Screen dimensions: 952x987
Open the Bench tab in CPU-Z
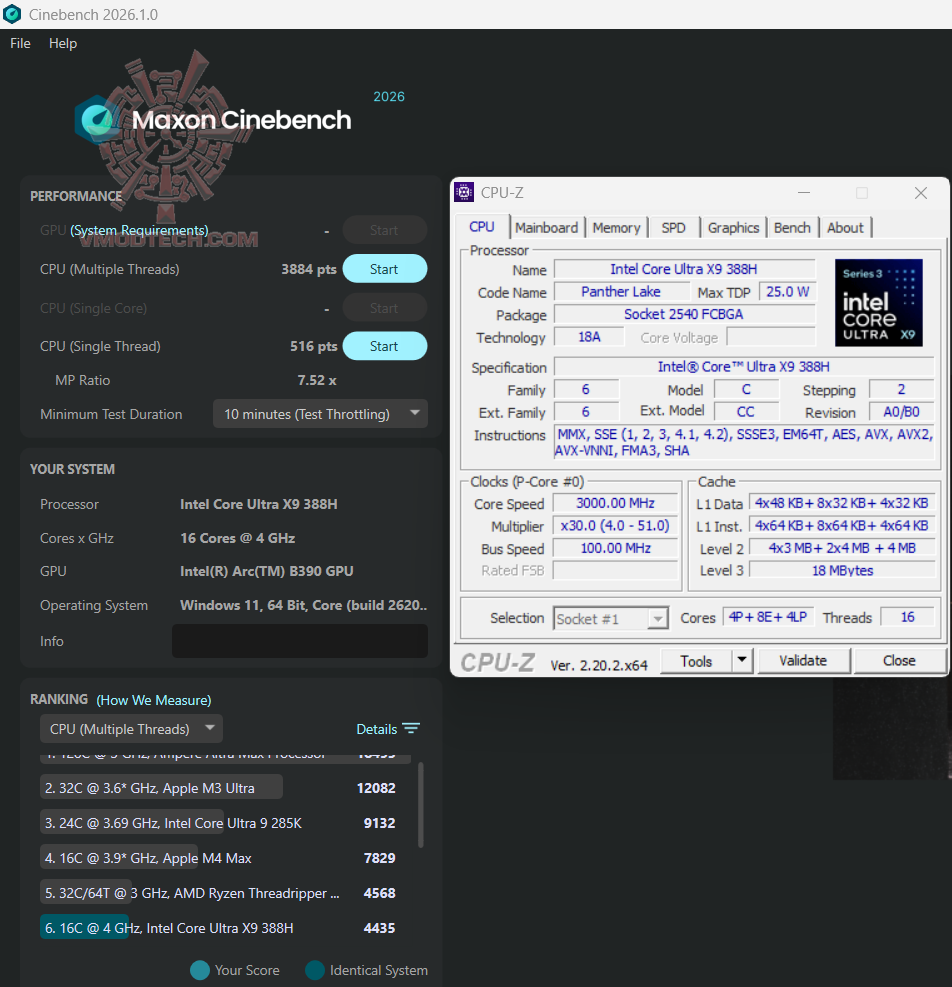click(792, 227)
